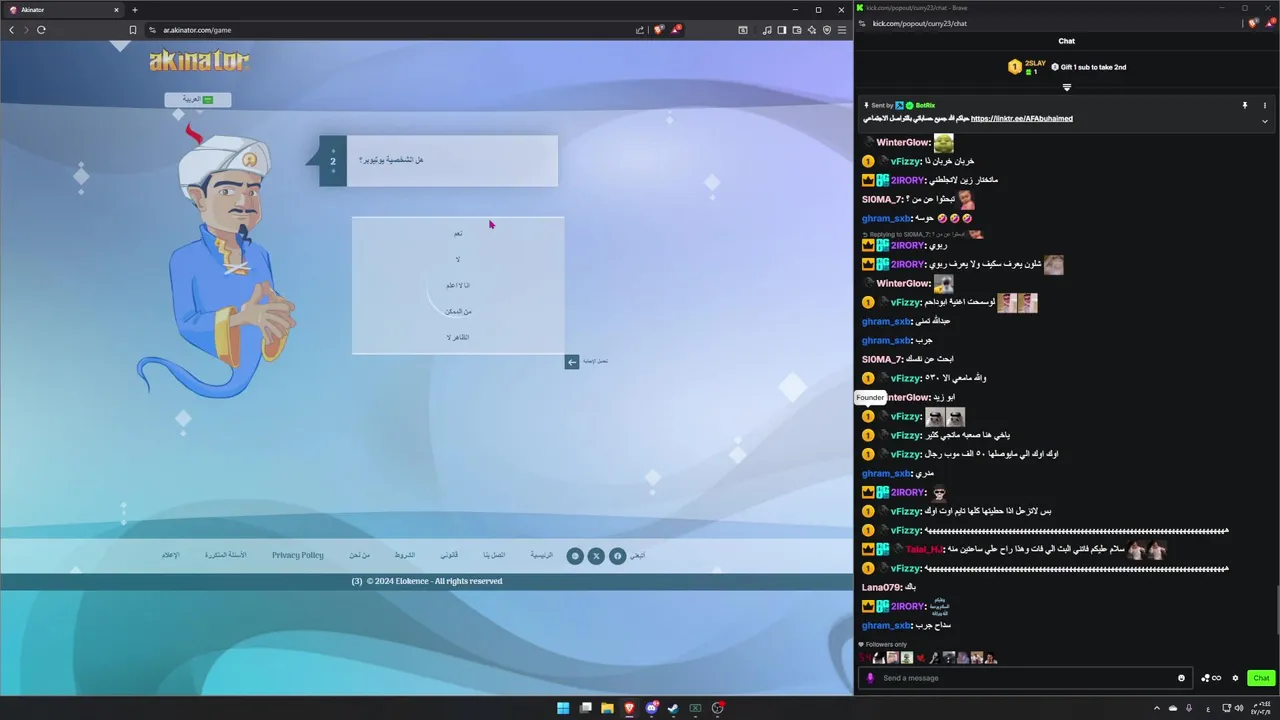This screenshot has height=720, width=1280.
Task: Open the emoji picker in chat
Action: [1181, 678]
